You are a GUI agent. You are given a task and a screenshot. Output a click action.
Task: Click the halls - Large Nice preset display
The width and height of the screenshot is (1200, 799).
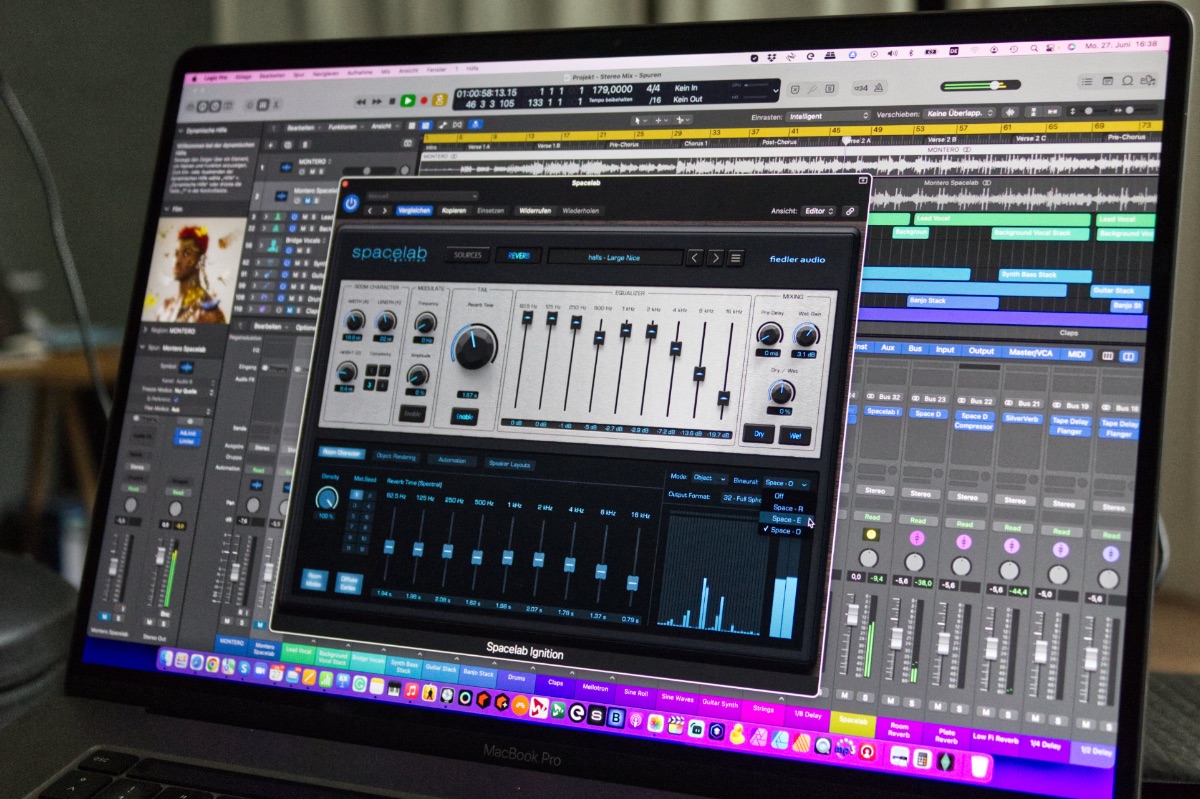click(614, 256)
